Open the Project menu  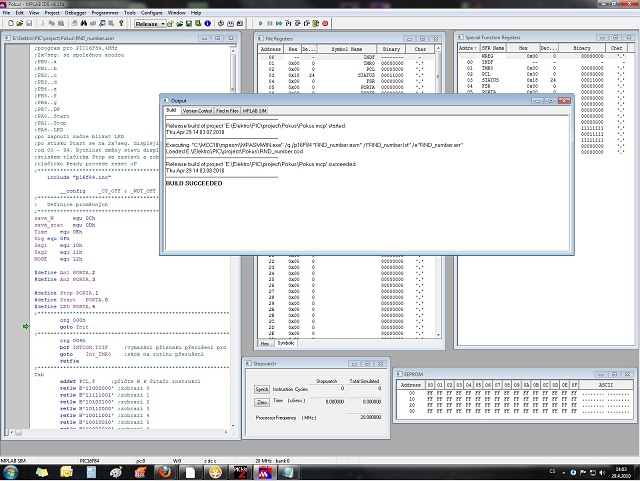(x=52, y=13)
